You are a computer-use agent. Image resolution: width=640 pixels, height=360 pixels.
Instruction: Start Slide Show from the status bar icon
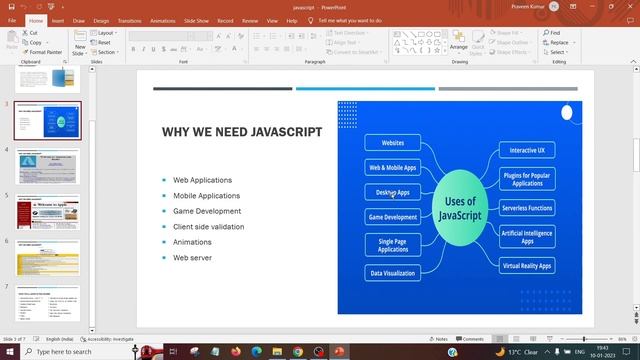tap(550, 339)
